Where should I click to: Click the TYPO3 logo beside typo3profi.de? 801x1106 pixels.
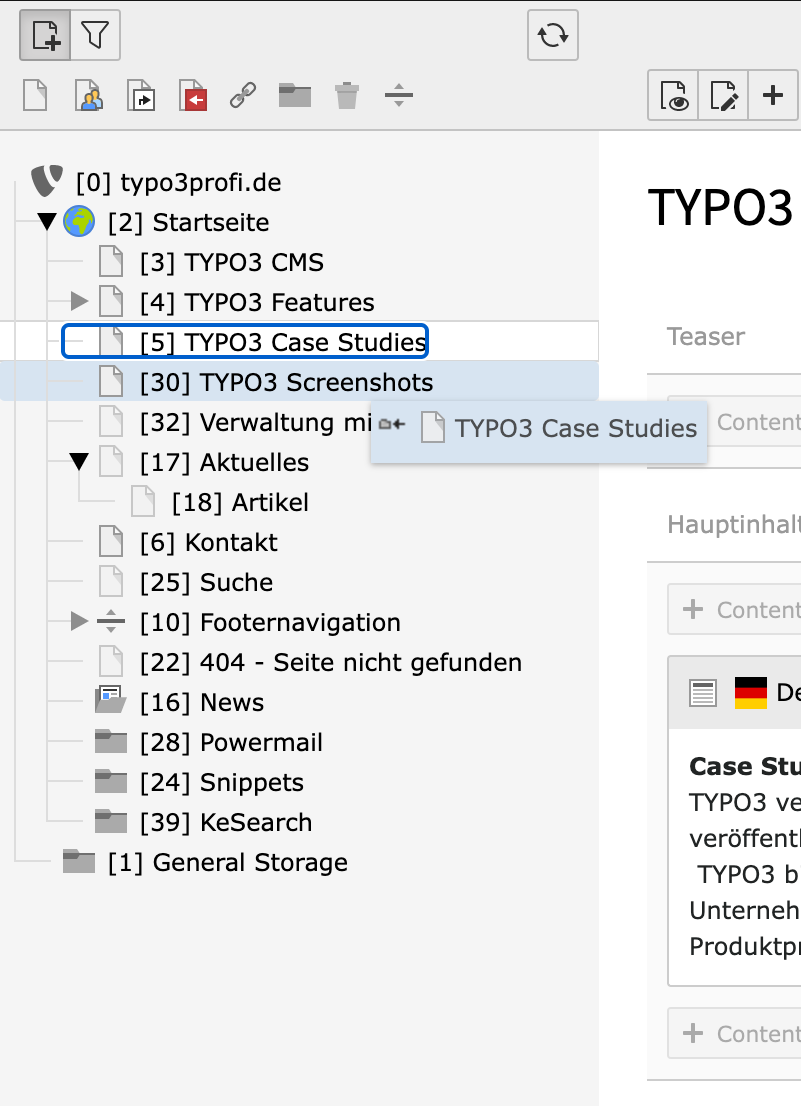click(47, 182)
